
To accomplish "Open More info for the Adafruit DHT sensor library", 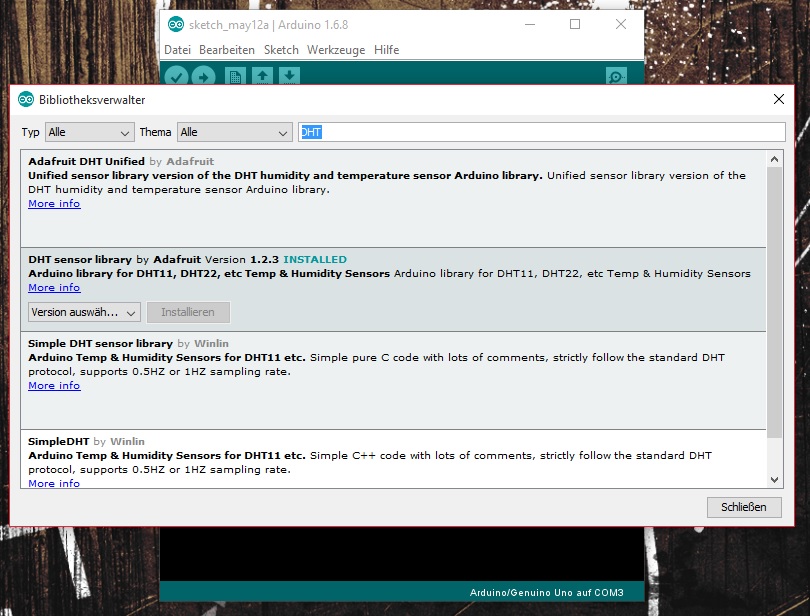I will click(x=54, y=287).
